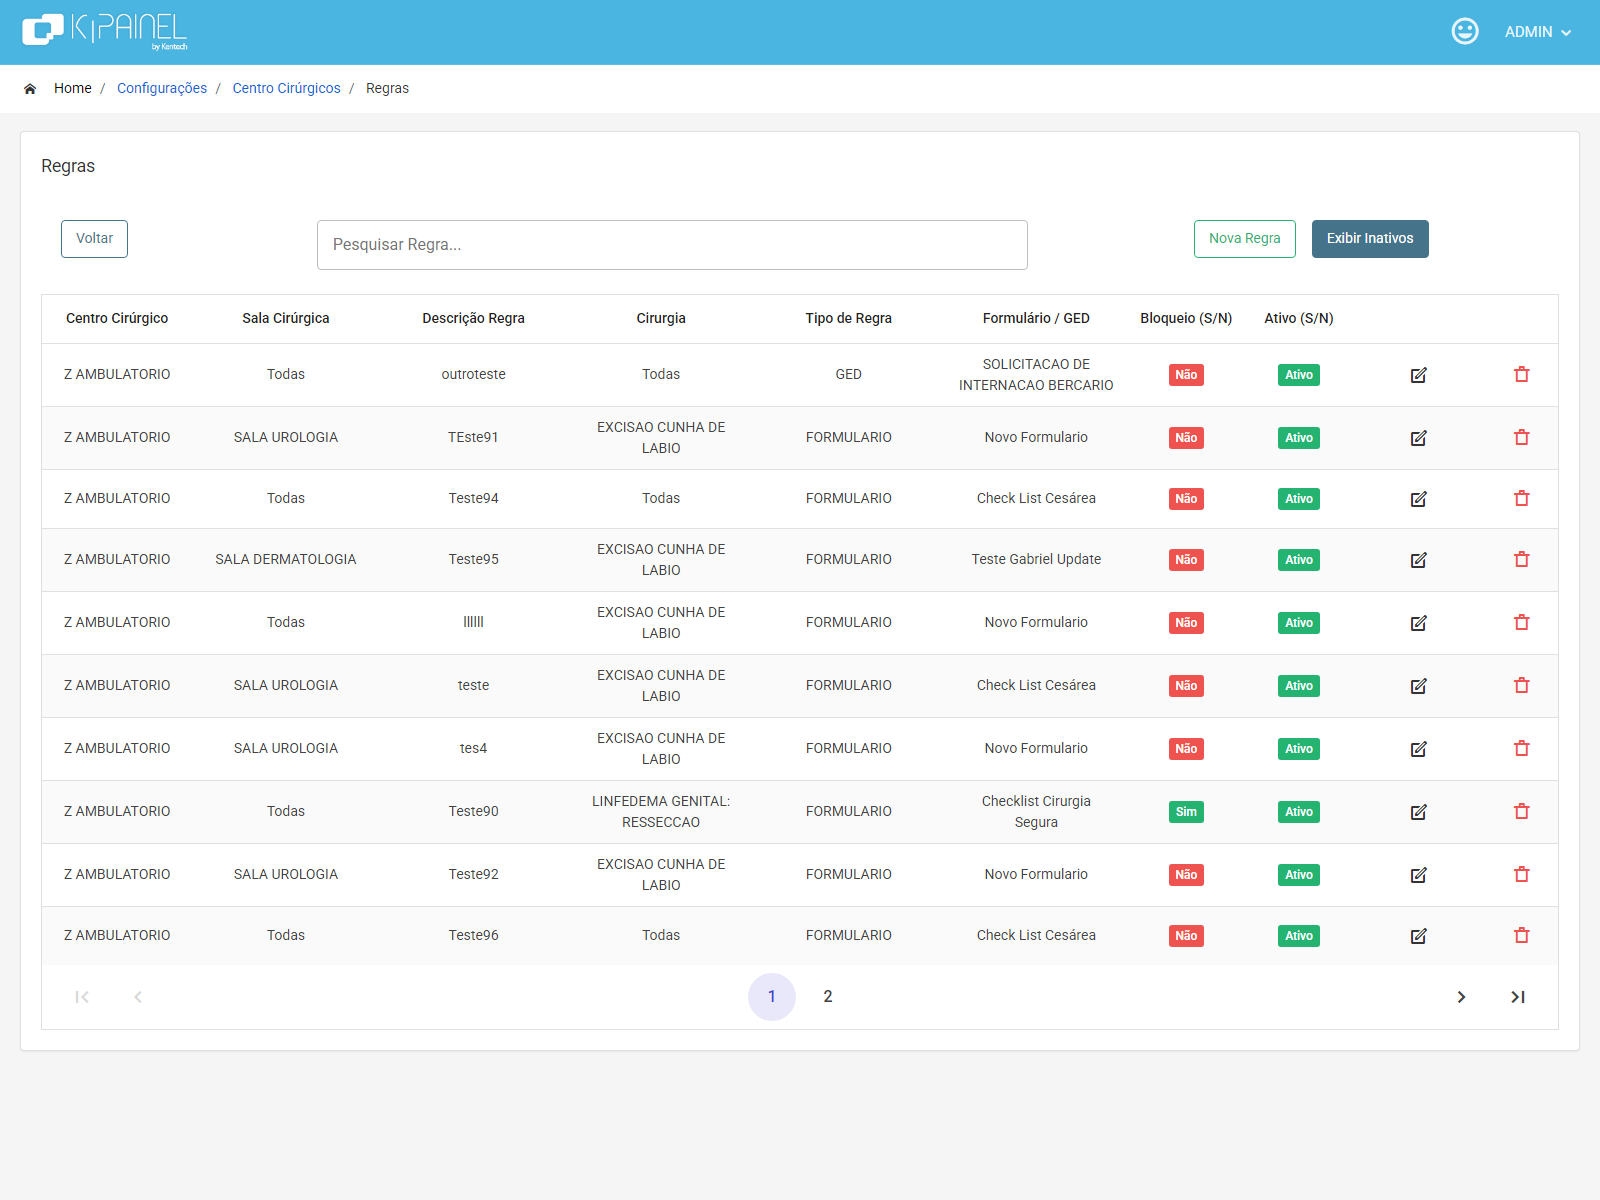This screenshot has height=1200, width=1600.
Task: Select page 2 in pagination
Action: pyautogui.click(x=828, y=996)
